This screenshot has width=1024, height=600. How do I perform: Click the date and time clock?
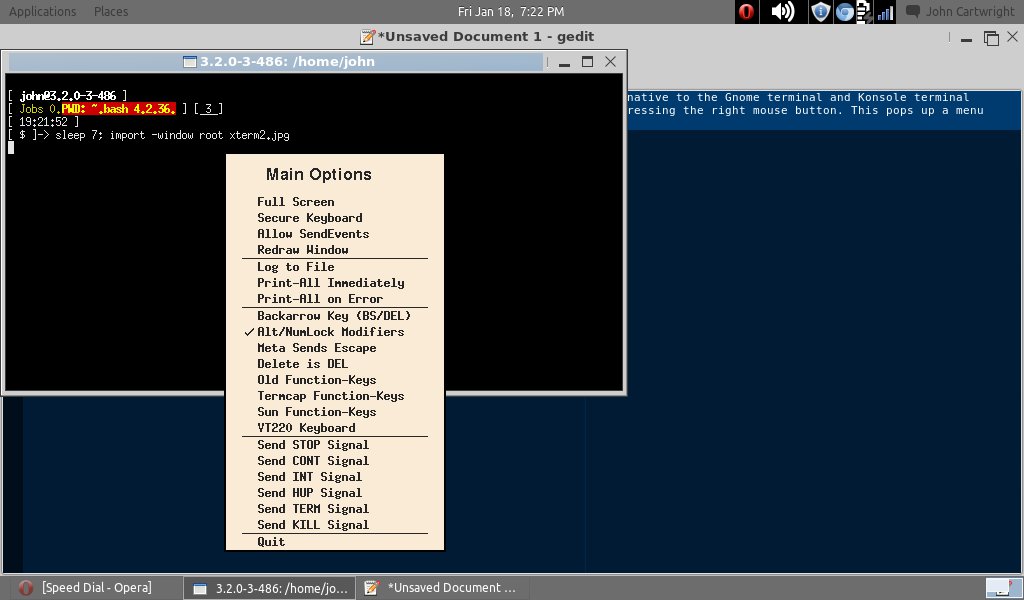[x=511, y=12]
